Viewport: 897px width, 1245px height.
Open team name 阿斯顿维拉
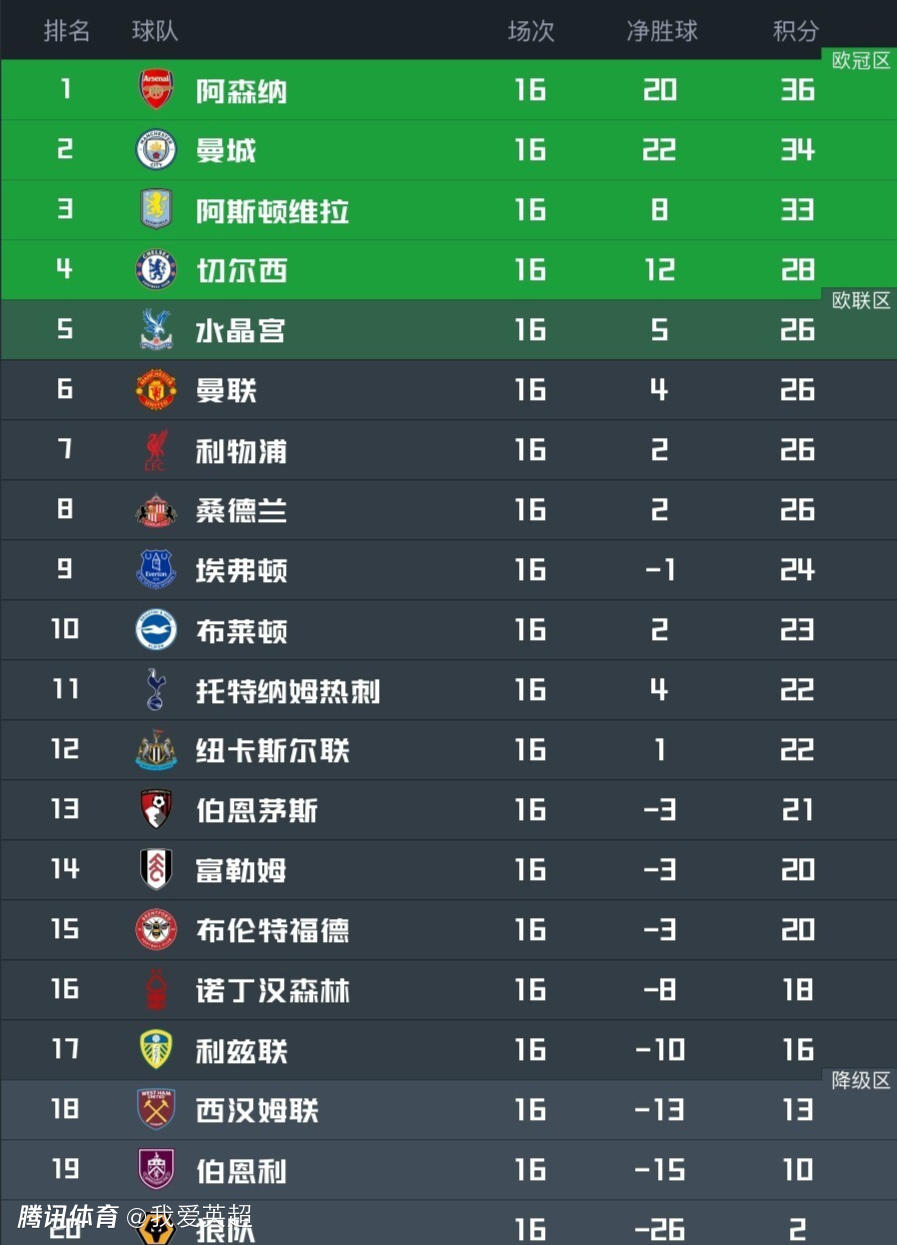coord(272,211)
